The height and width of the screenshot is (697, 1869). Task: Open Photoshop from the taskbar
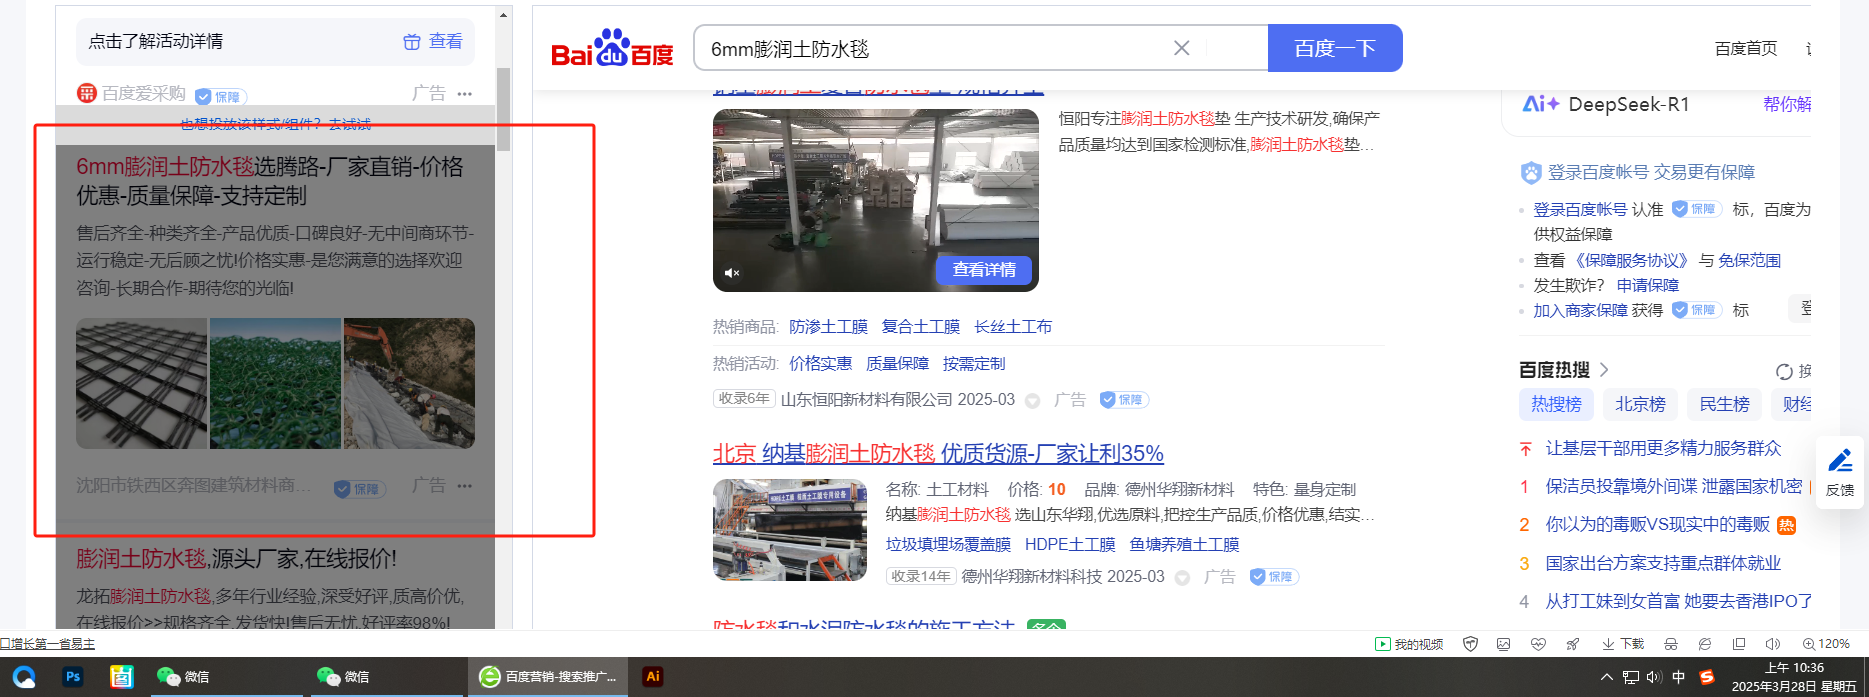(x=73, y=676)
